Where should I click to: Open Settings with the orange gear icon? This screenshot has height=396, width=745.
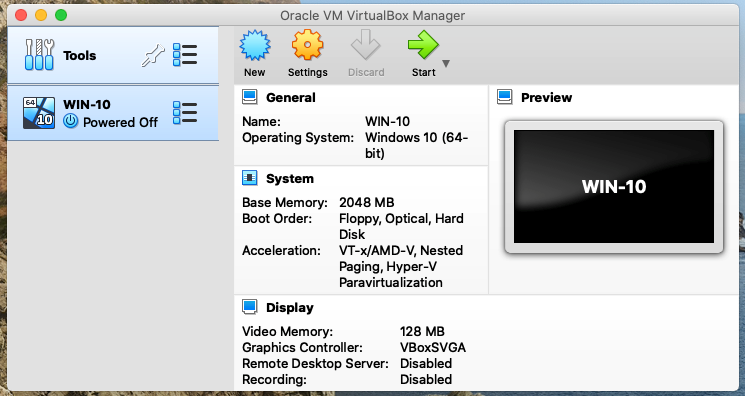point(307,45)
